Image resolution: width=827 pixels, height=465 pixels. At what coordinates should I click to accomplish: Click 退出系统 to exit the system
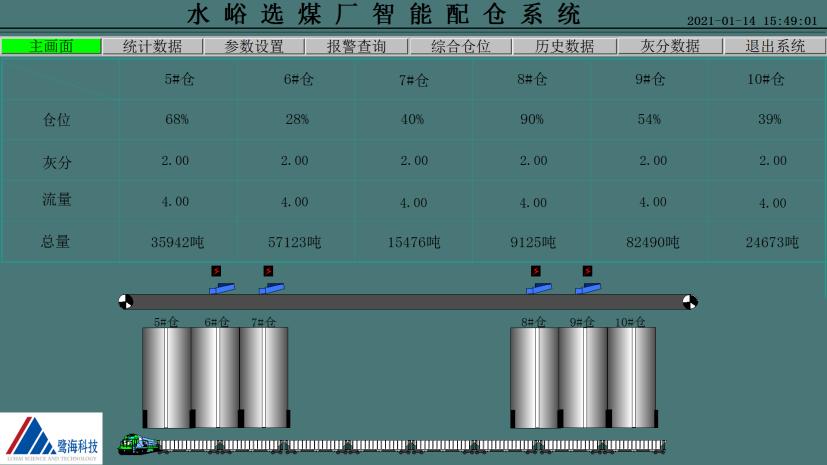[775, 46]
